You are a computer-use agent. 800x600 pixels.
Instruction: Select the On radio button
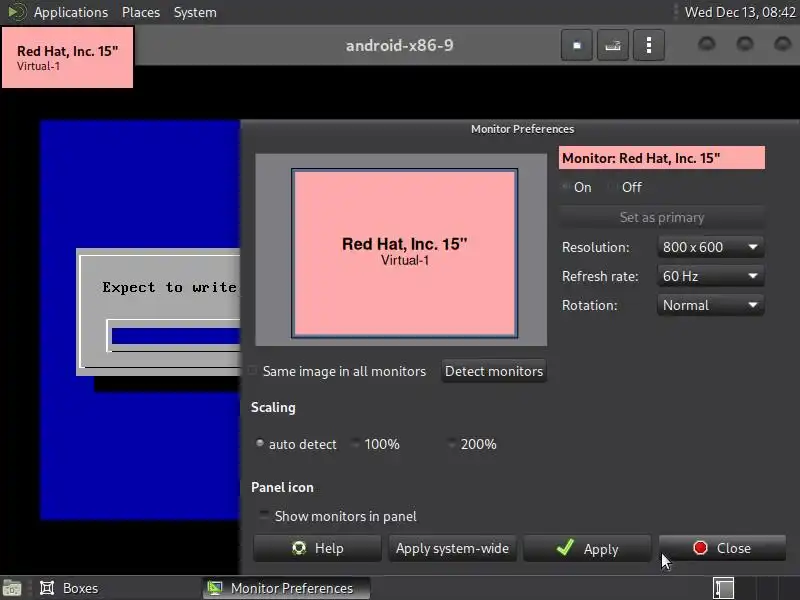click(577, 187)
